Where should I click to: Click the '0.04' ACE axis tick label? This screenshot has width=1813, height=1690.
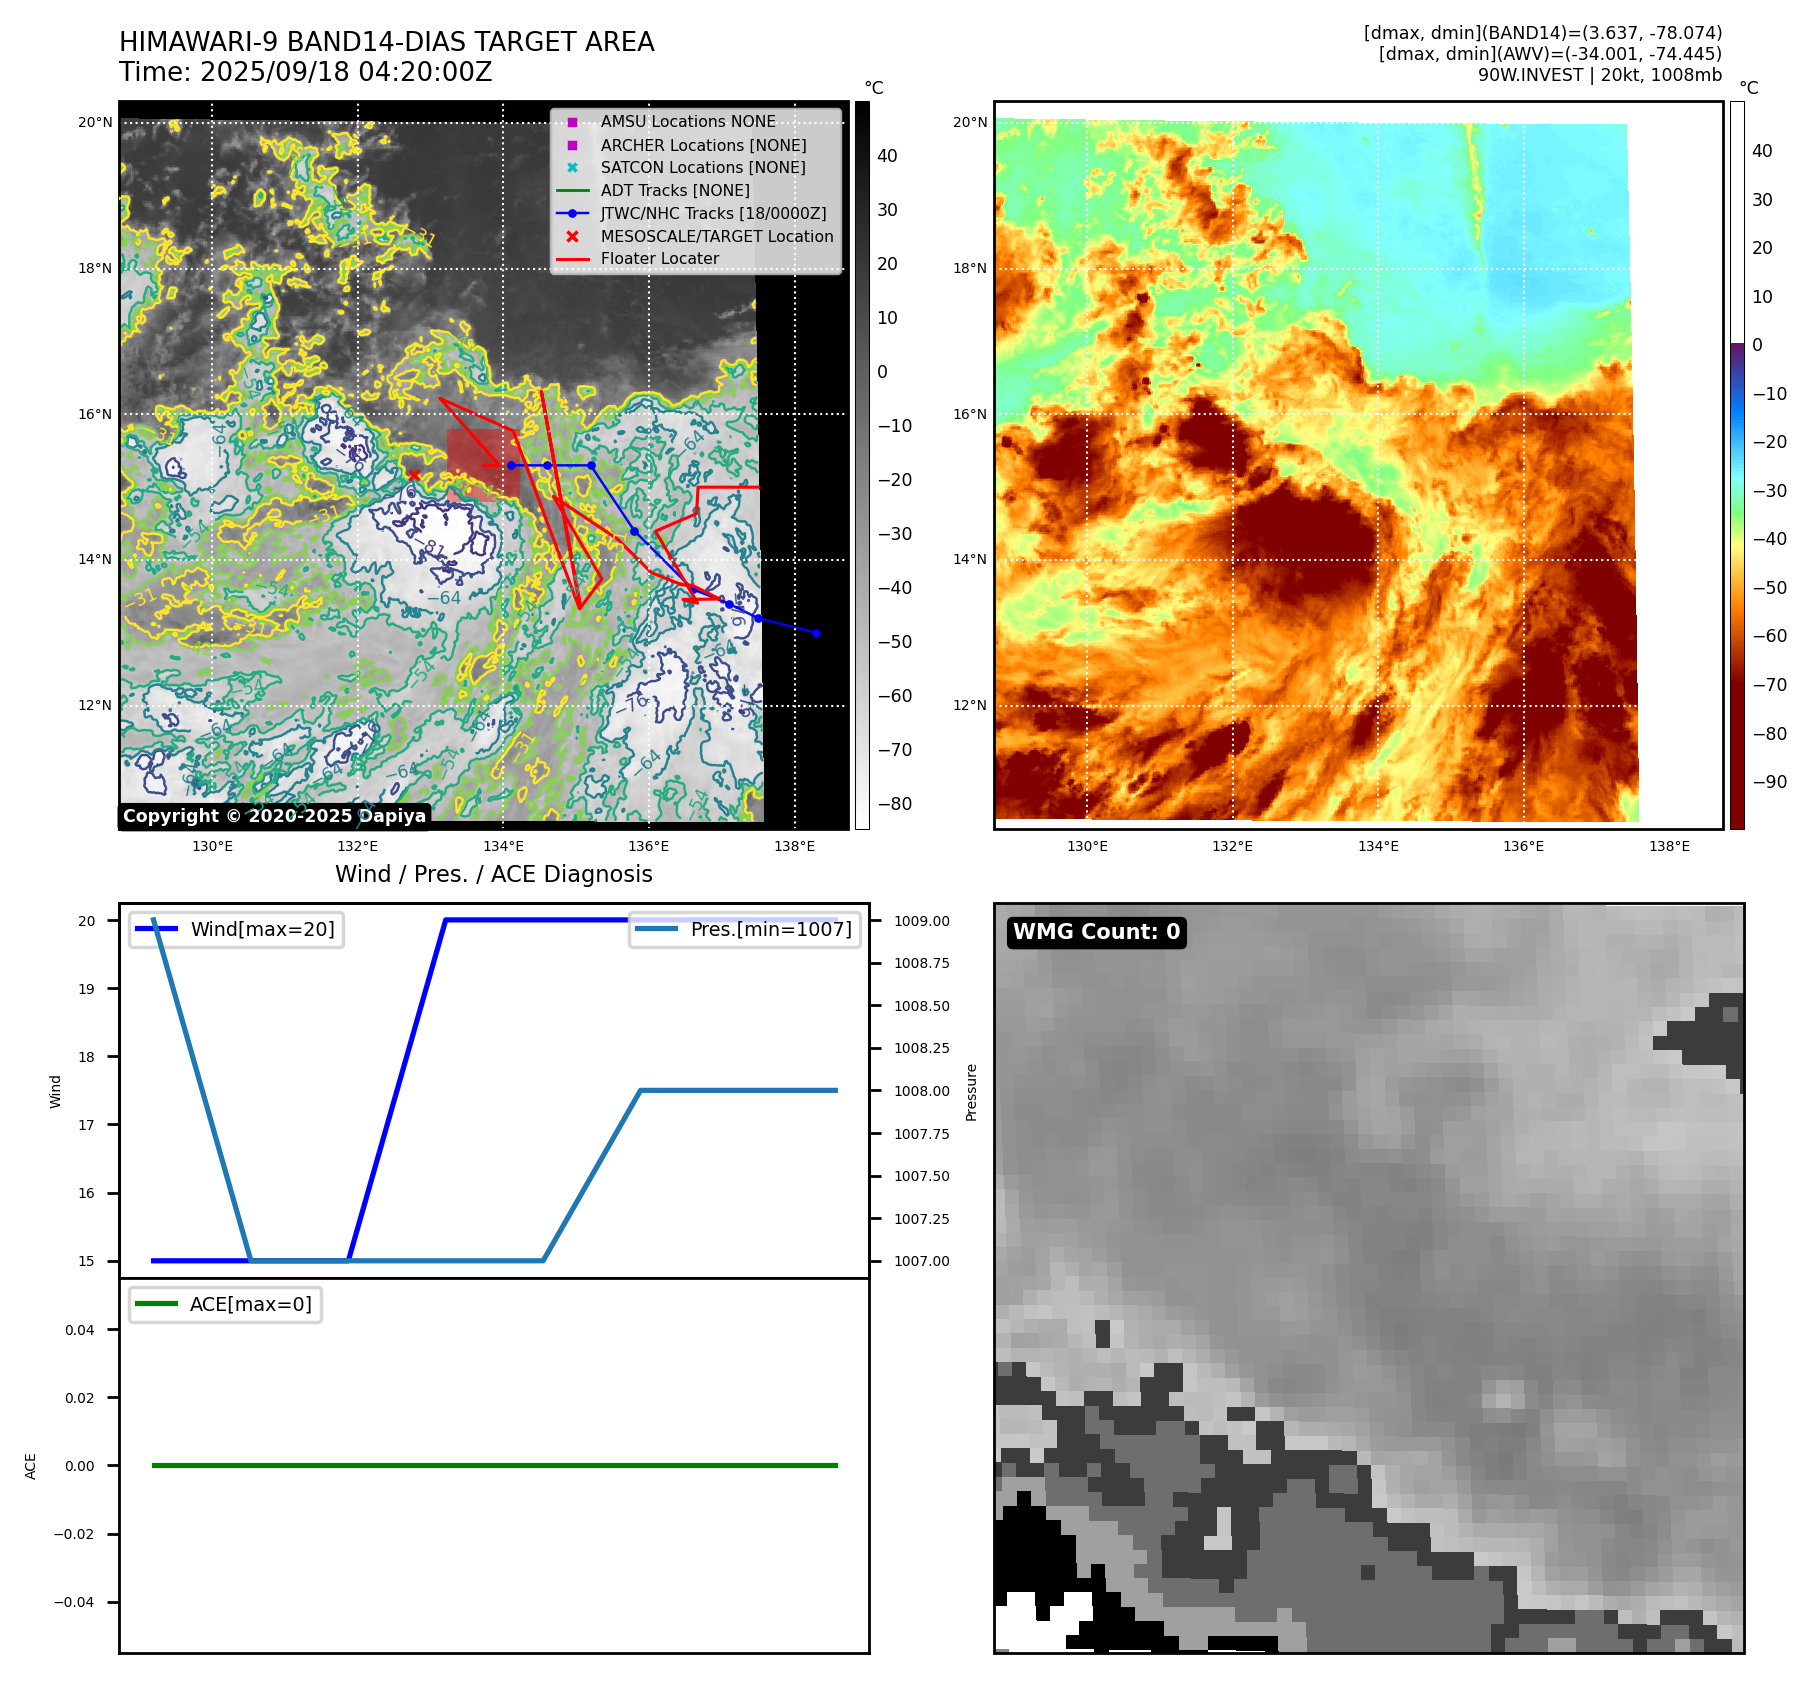tap(80, 1330)
